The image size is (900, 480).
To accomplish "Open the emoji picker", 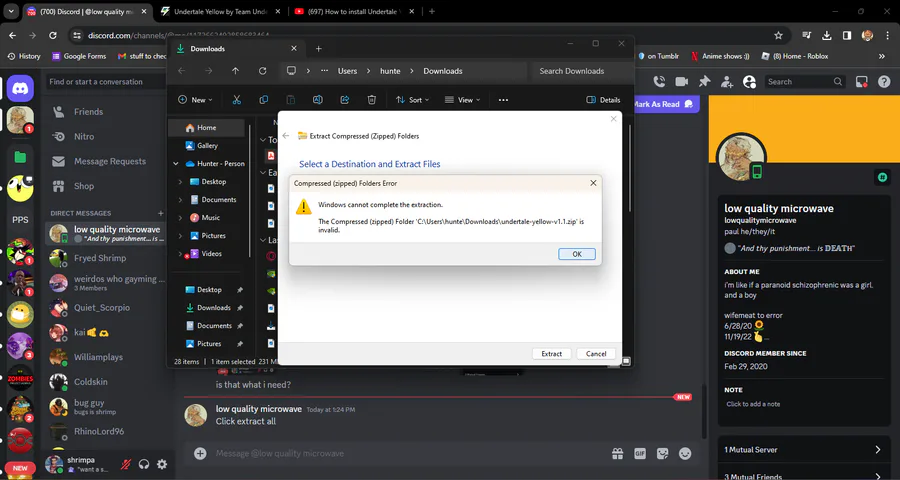I will [685, 454].
